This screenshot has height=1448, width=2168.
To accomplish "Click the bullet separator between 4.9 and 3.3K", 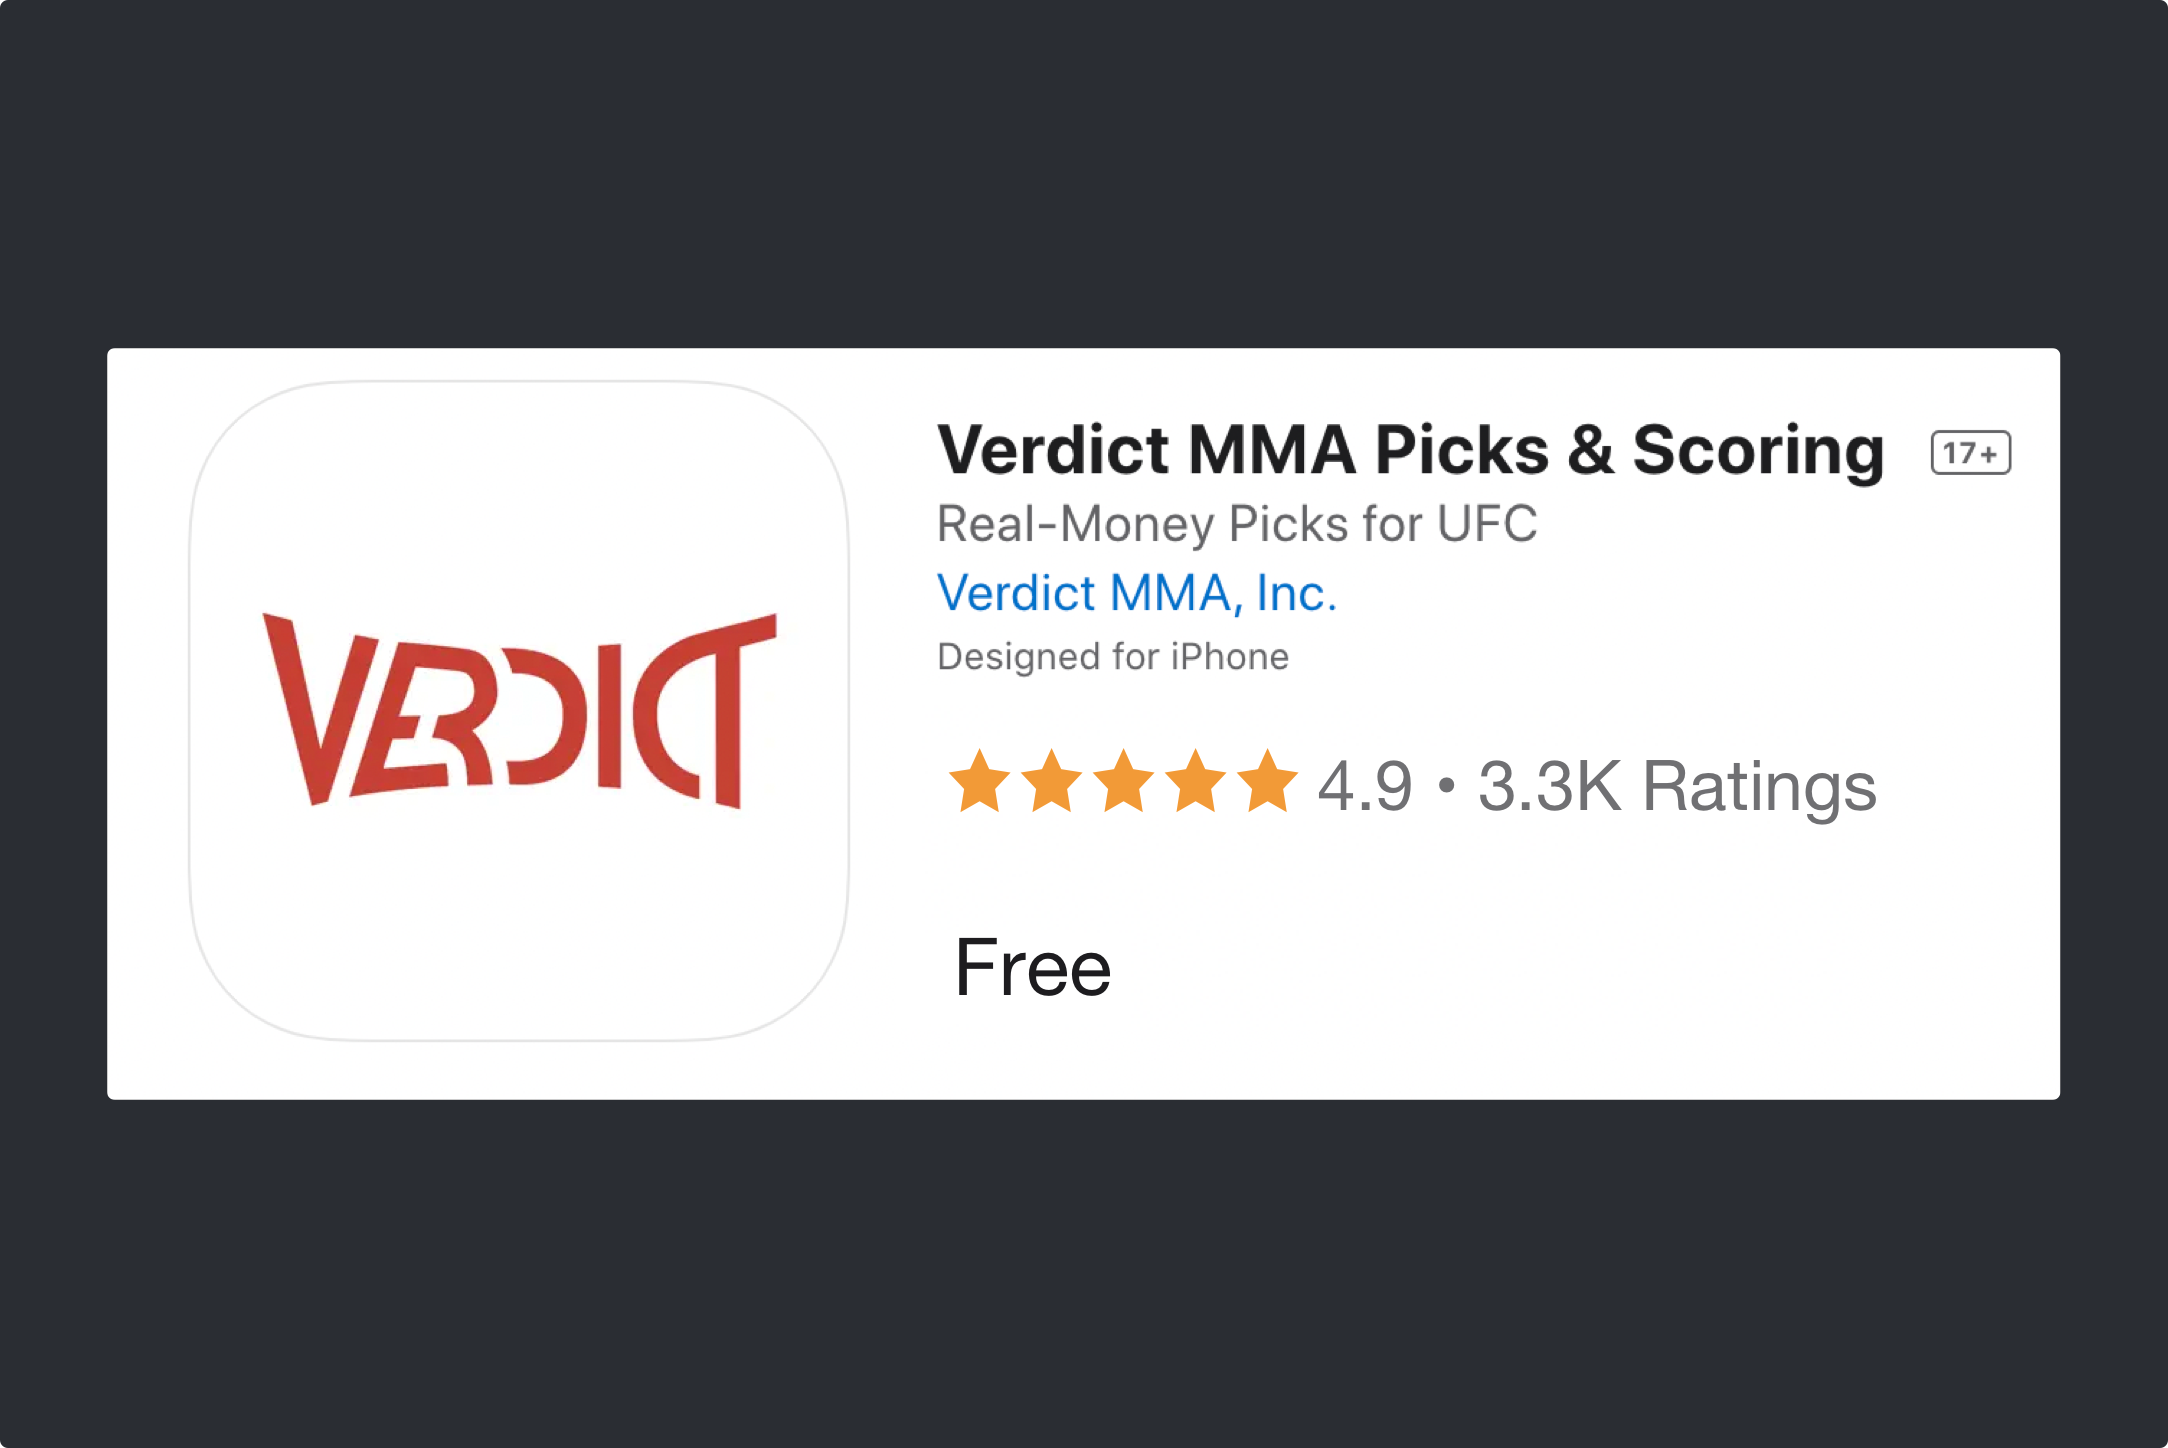I will pos(1446,786).
